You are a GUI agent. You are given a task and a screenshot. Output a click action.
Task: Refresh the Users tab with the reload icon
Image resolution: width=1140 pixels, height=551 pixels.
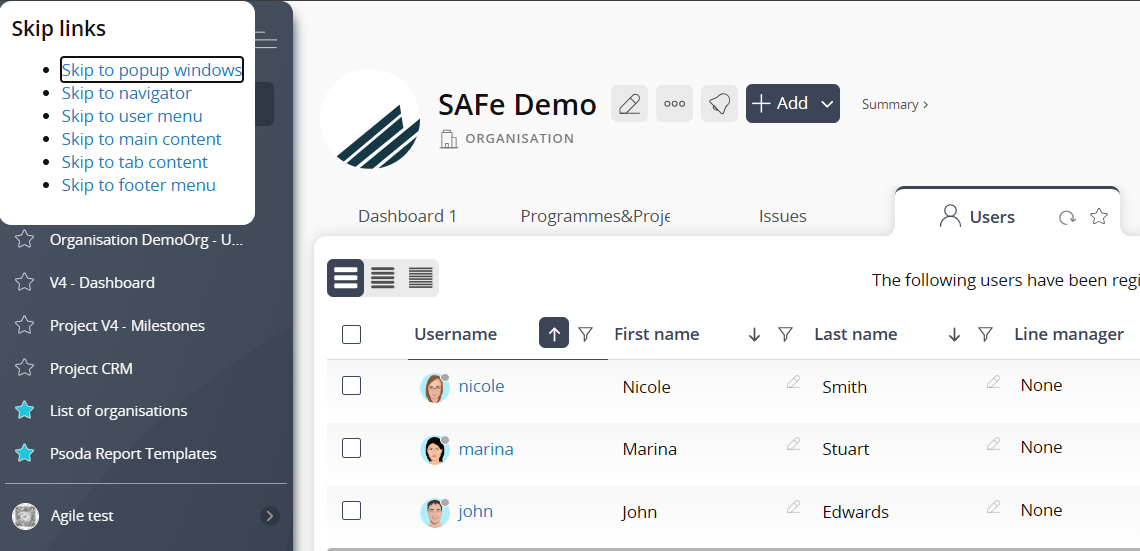pyautogui.click(x=1067, y=217)
